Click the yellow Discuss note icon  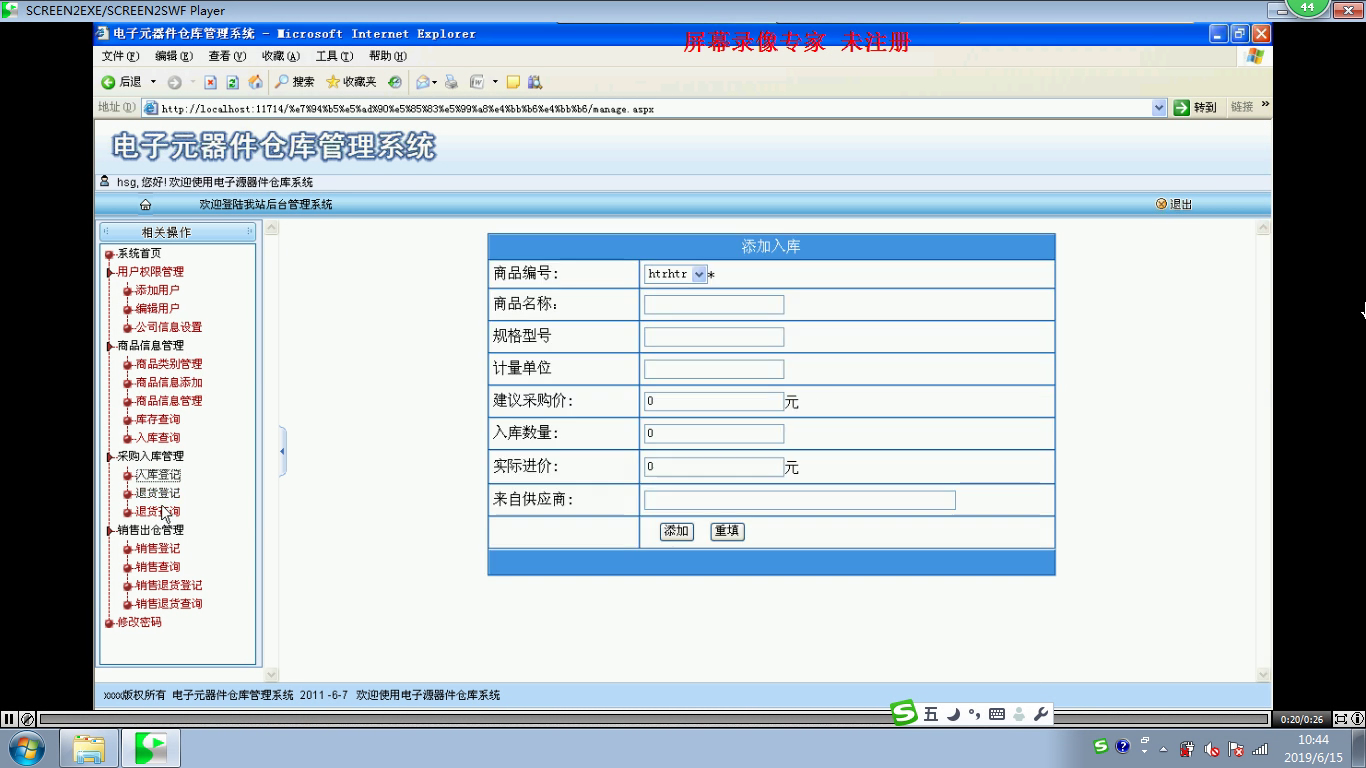tap(513, 82)
